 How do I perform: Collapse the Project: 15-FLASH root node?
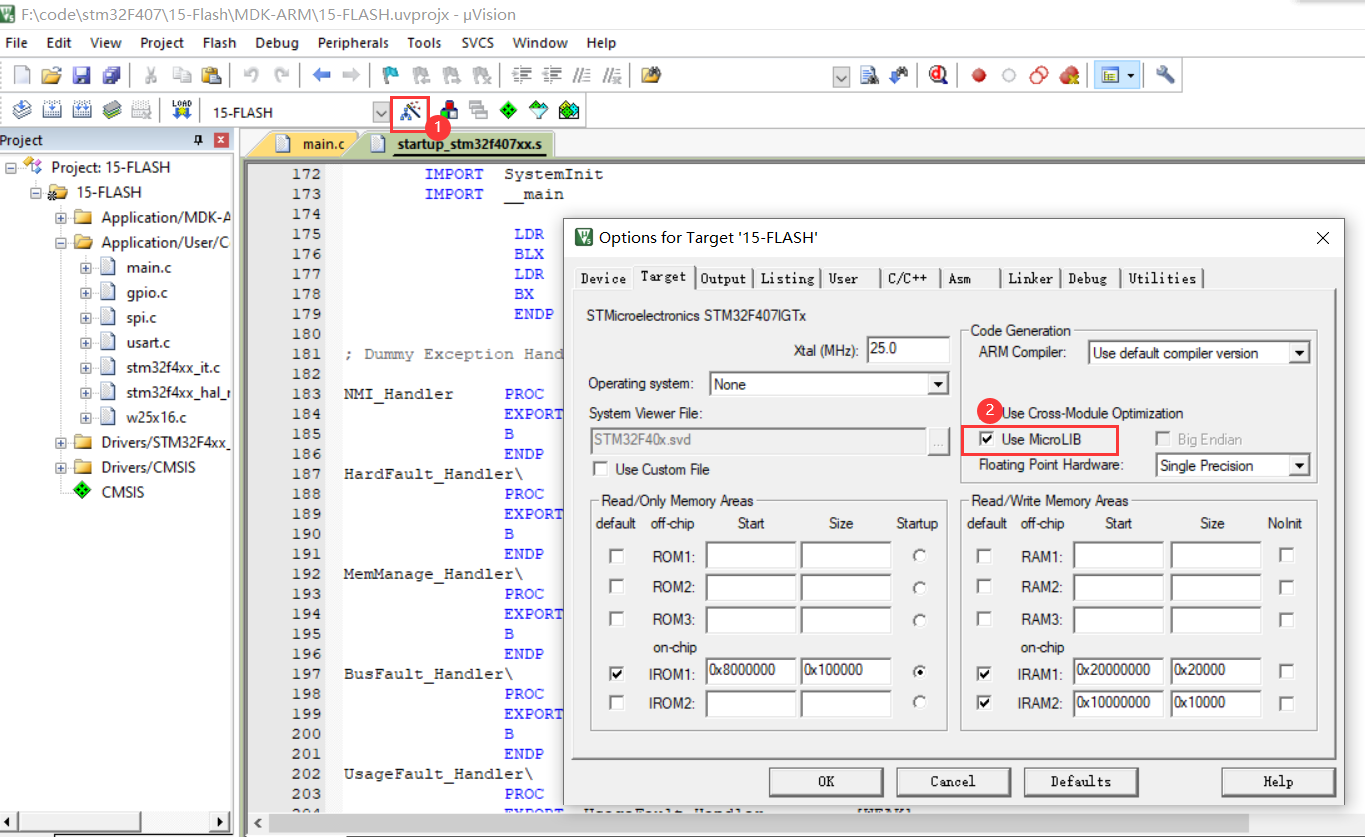(11, 167)
